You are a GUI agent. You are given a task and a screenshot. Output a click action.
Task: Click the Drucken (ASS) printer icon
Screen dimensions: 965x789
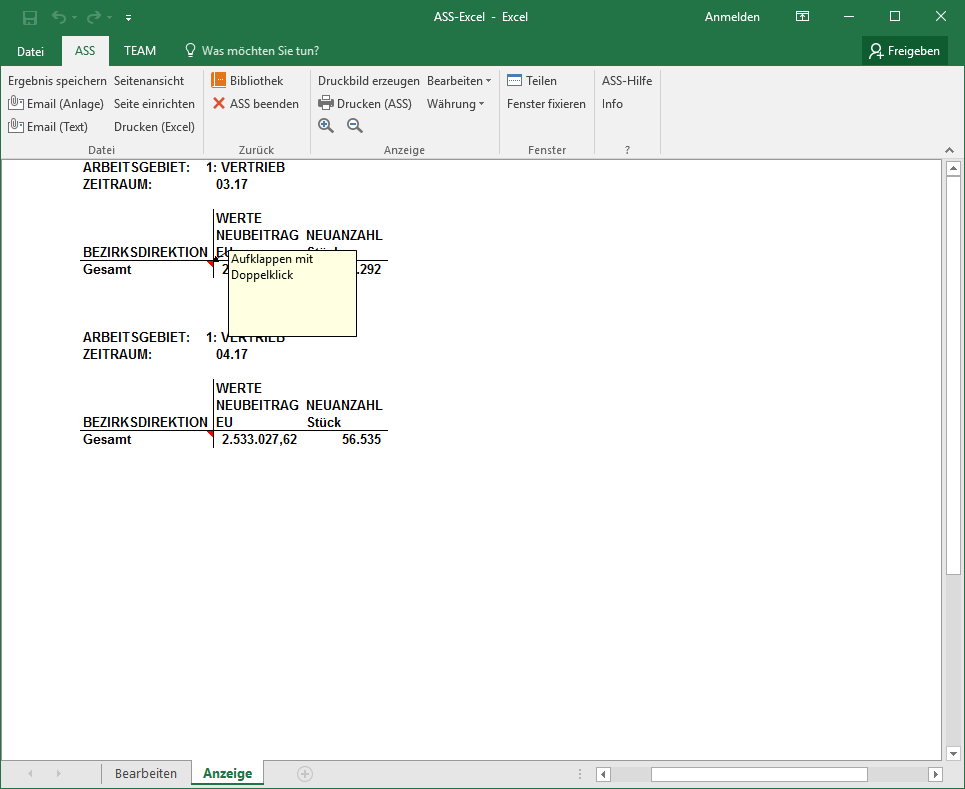tap(326, 103)
